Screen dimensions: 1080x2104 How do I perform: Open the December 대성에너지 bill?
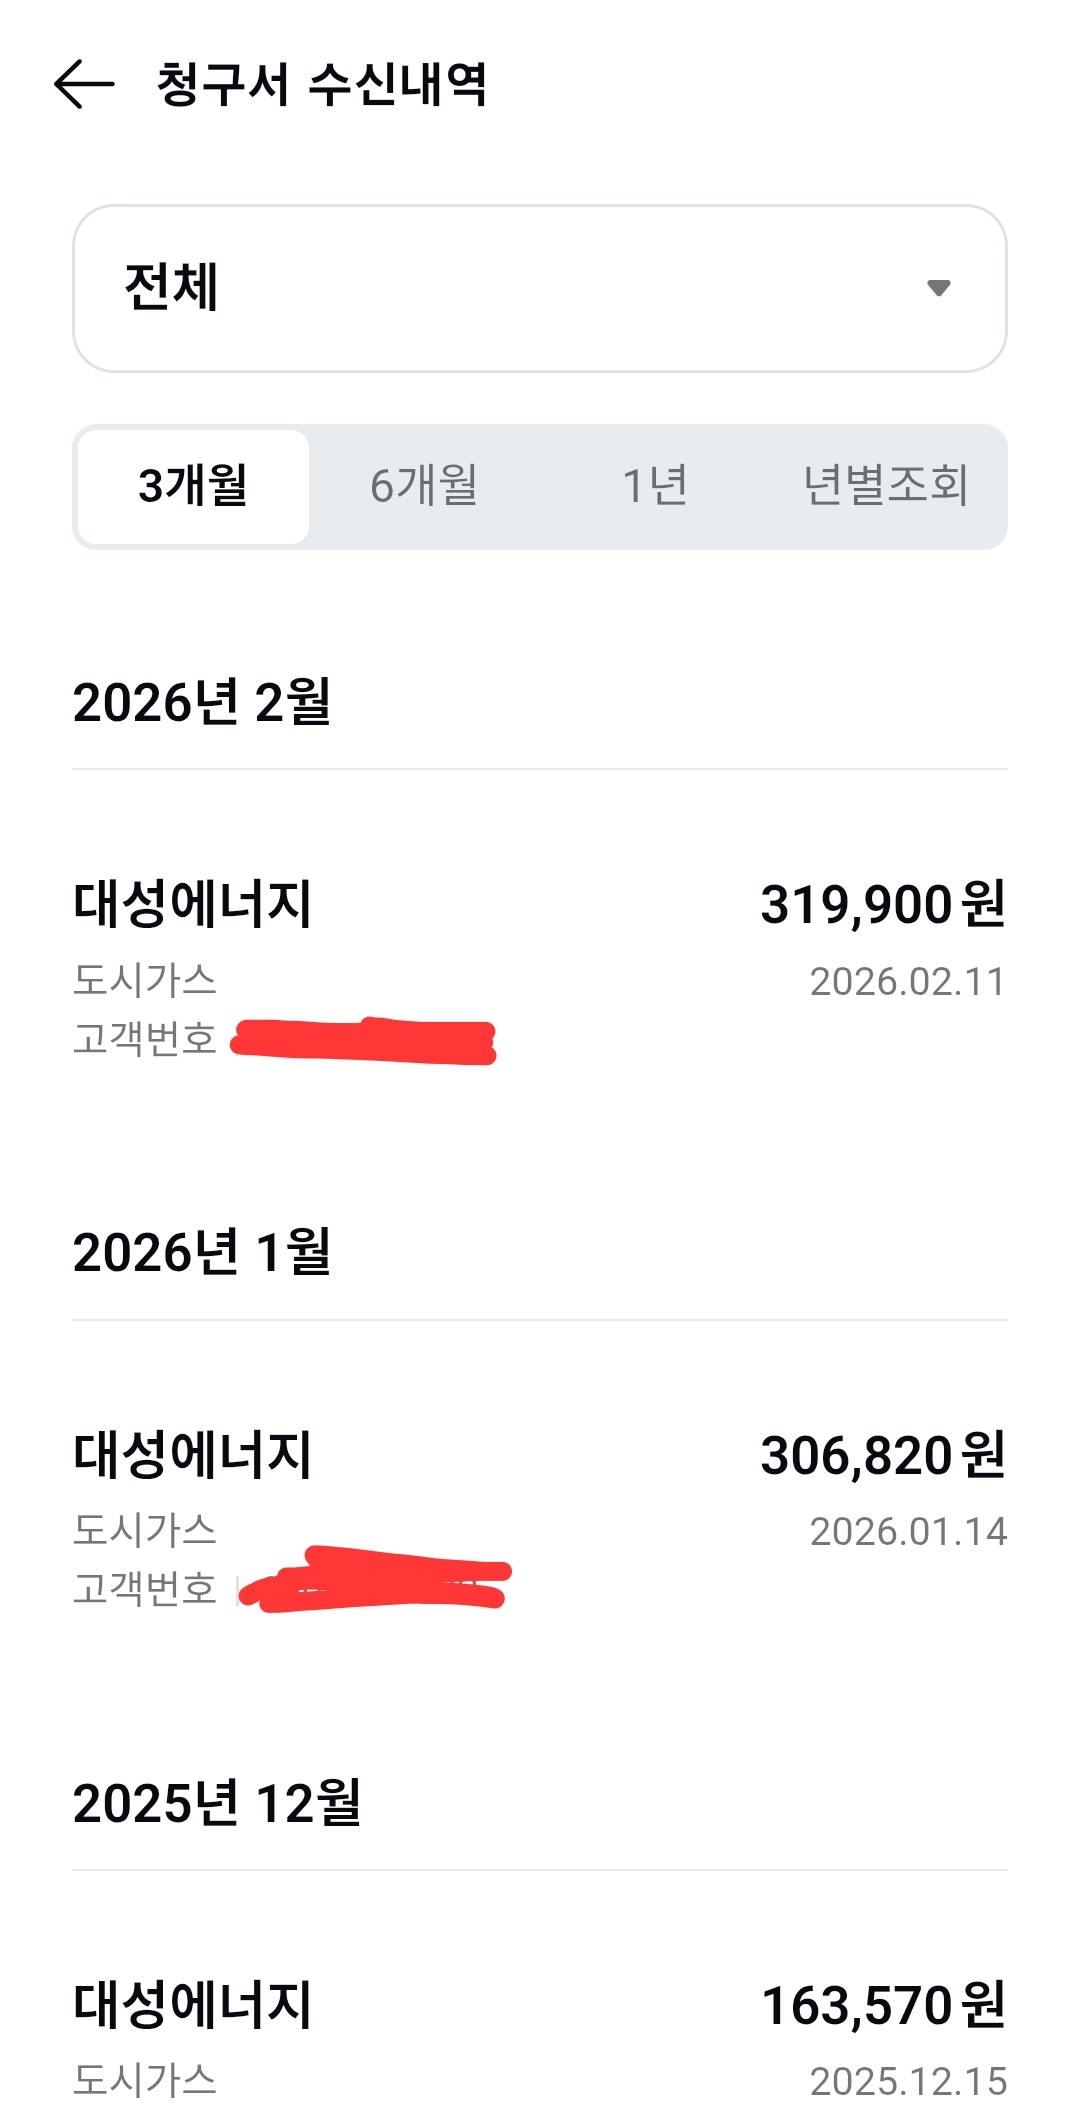click(193, 2005)
